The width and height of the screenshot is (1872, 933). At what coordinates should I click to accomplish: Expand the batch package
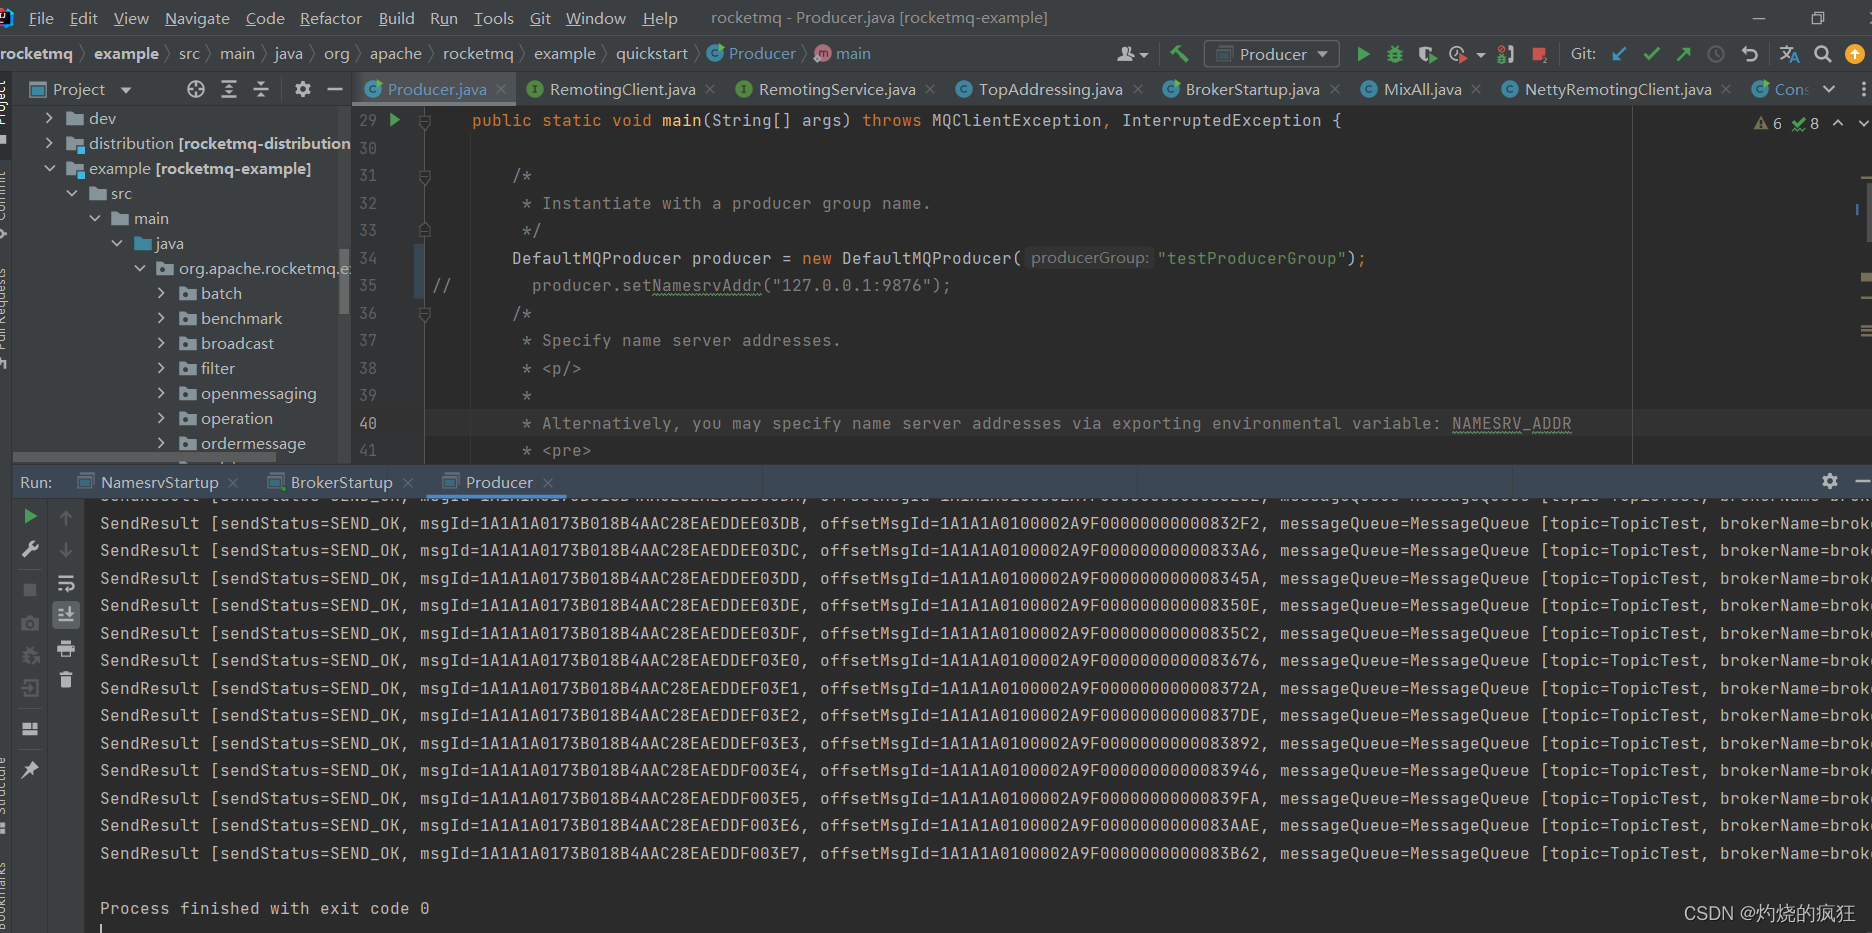(162, 293)
